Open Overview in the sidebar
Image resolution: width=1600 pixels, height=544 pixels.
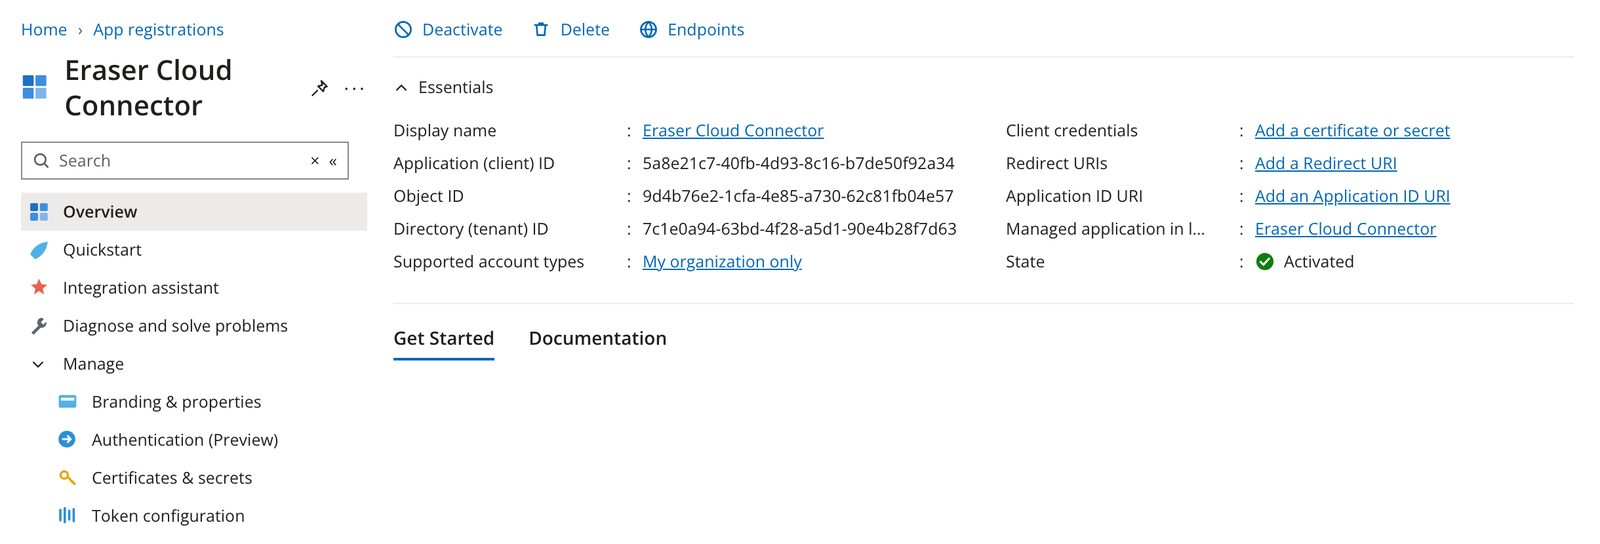[x=194, y=212]
